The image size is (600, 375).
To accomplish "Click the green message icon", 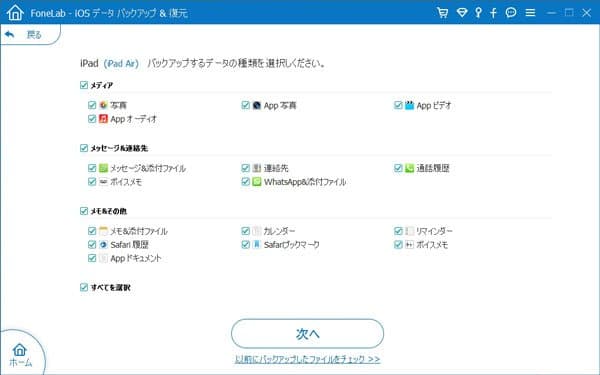I will 103,168.
